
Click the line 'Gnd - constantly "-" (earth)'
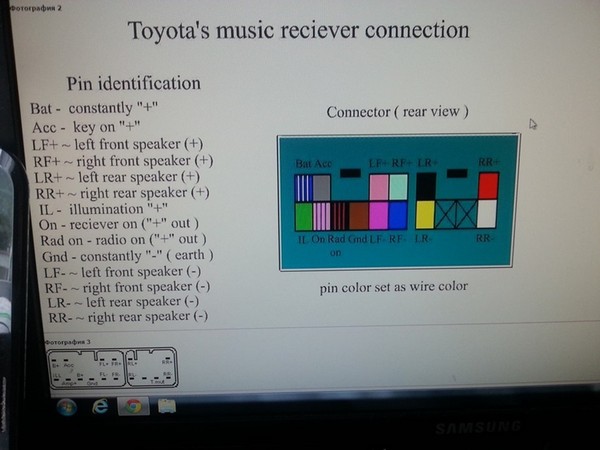128,256
